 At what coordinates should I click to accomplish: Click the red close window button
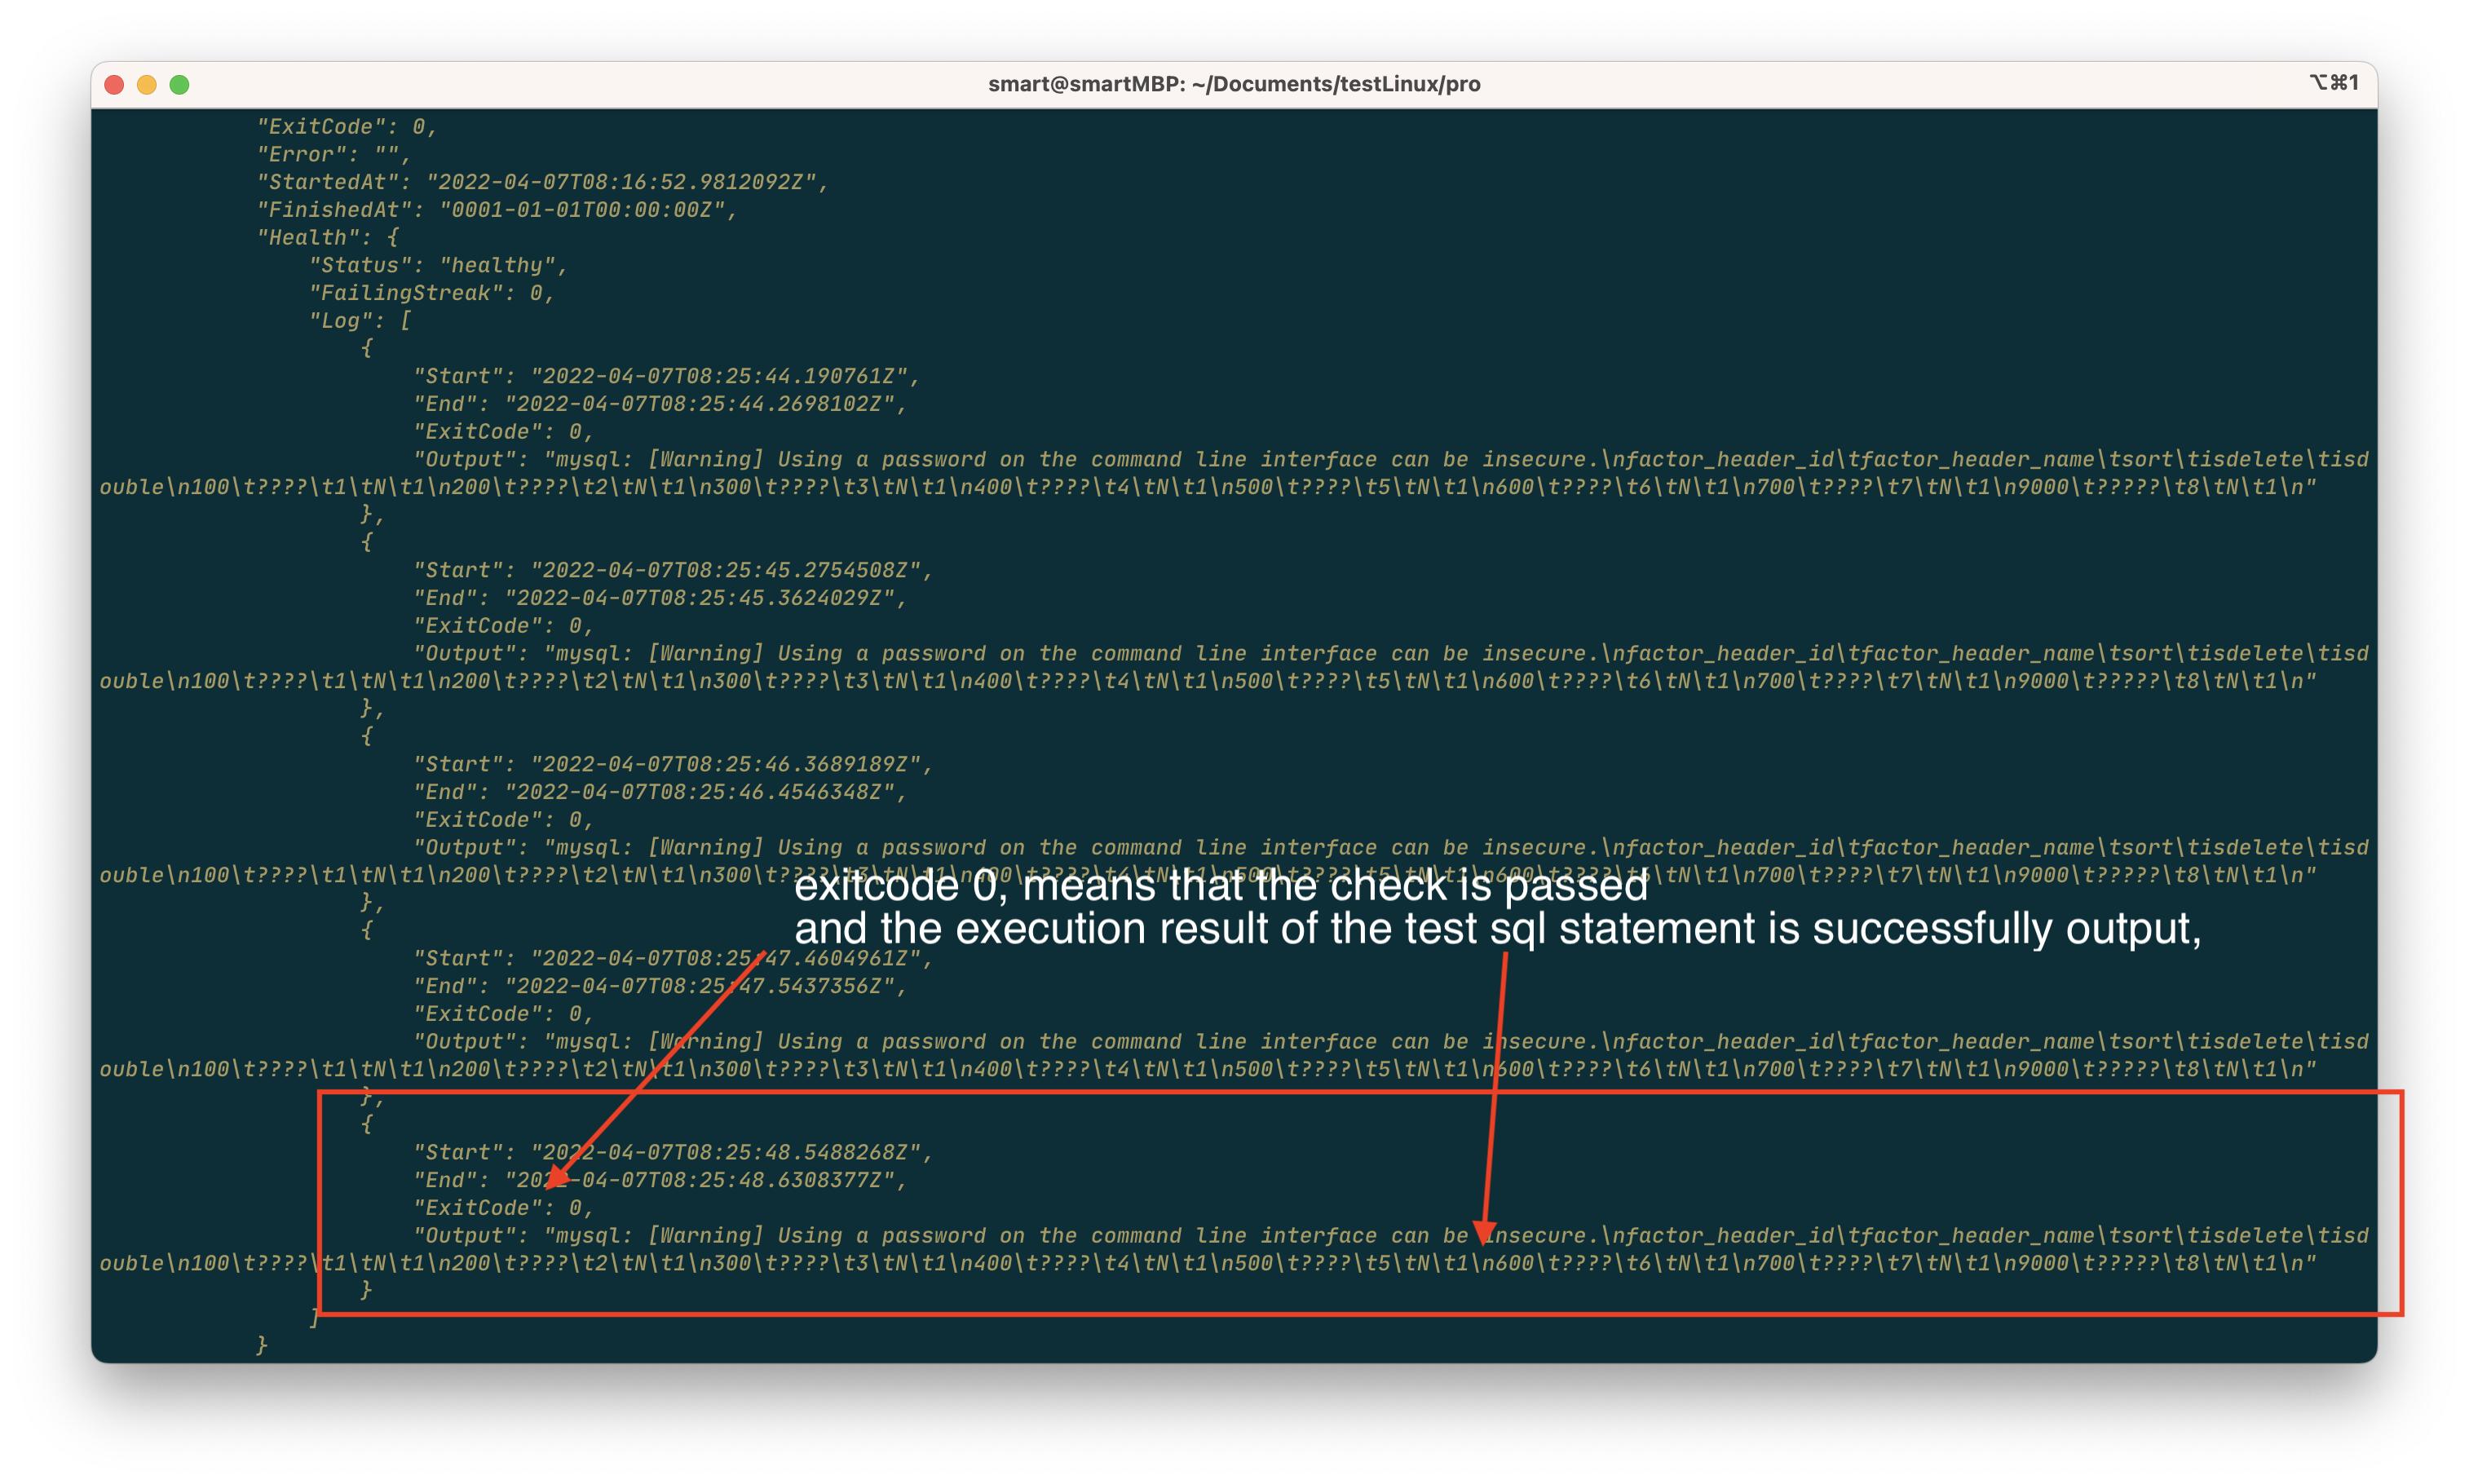pyautogui.click(x=114, y=85)
